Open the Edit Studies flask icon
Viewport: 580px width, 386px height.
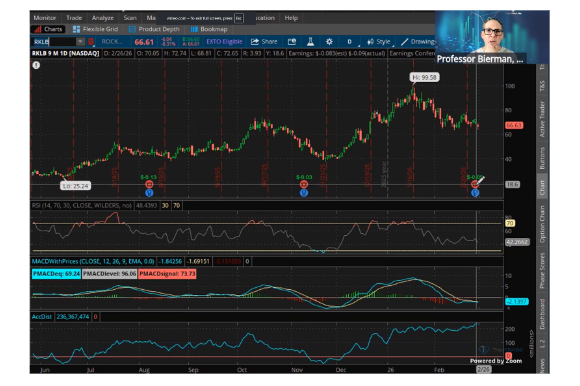click(310, 42)
